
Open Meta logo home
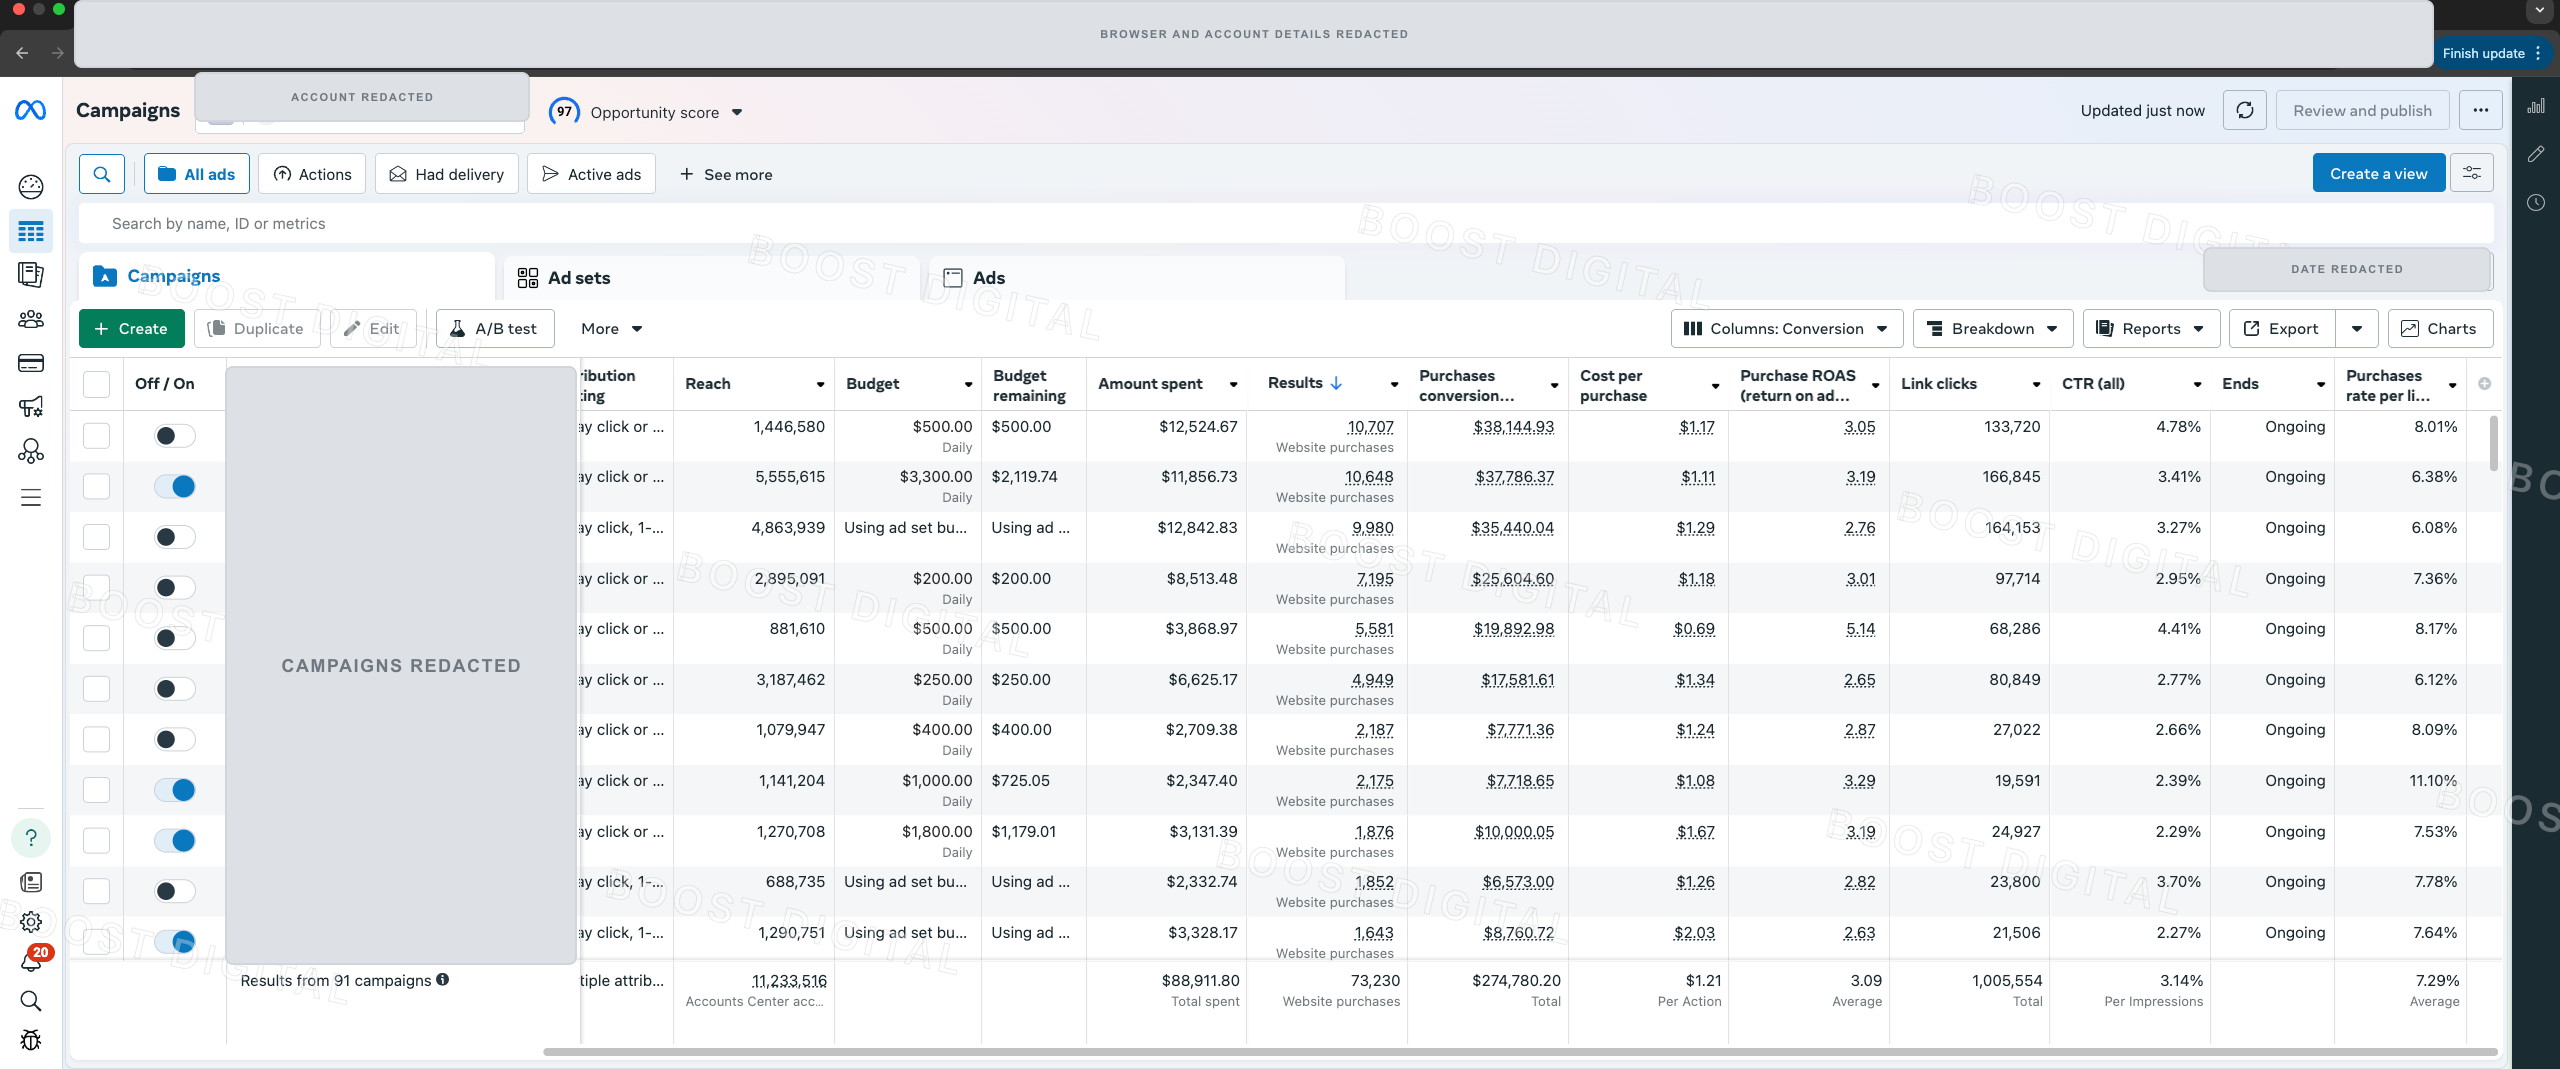click(30, 110)
